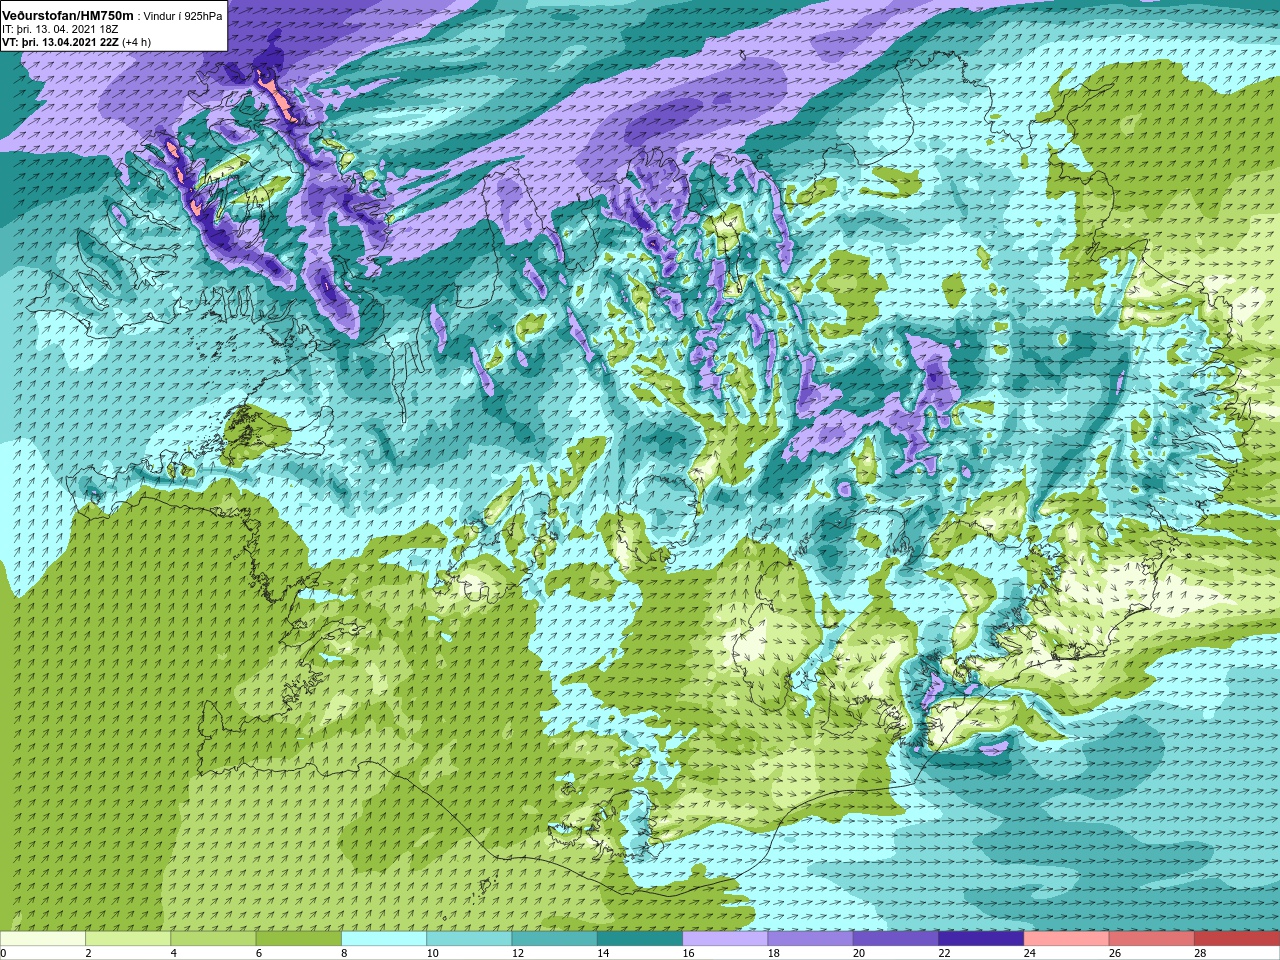
Task: Click the red 28+ legend swatch
Action: coord(1237,939)
